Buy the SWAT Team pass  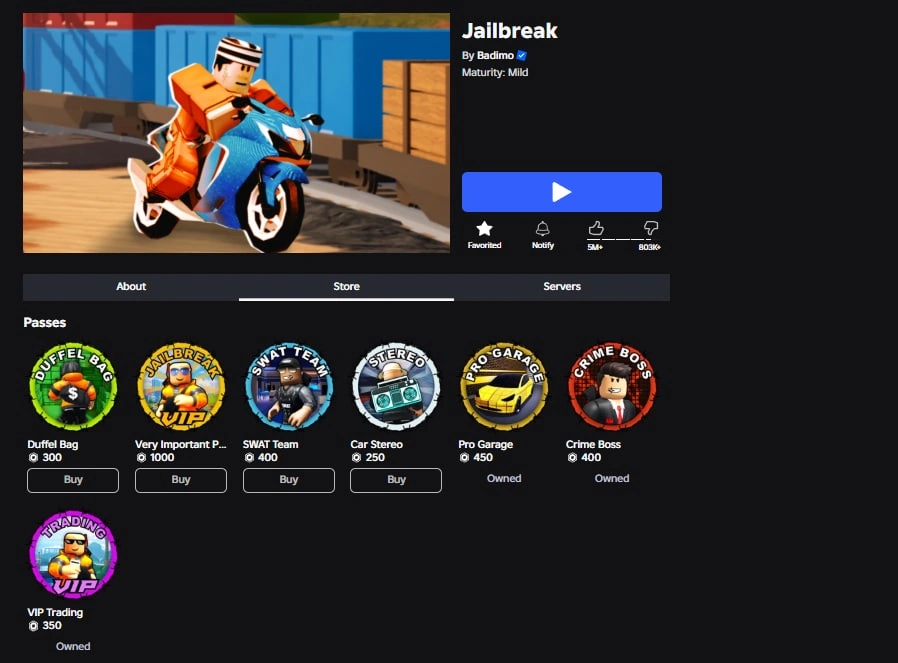tap(289, 480)
